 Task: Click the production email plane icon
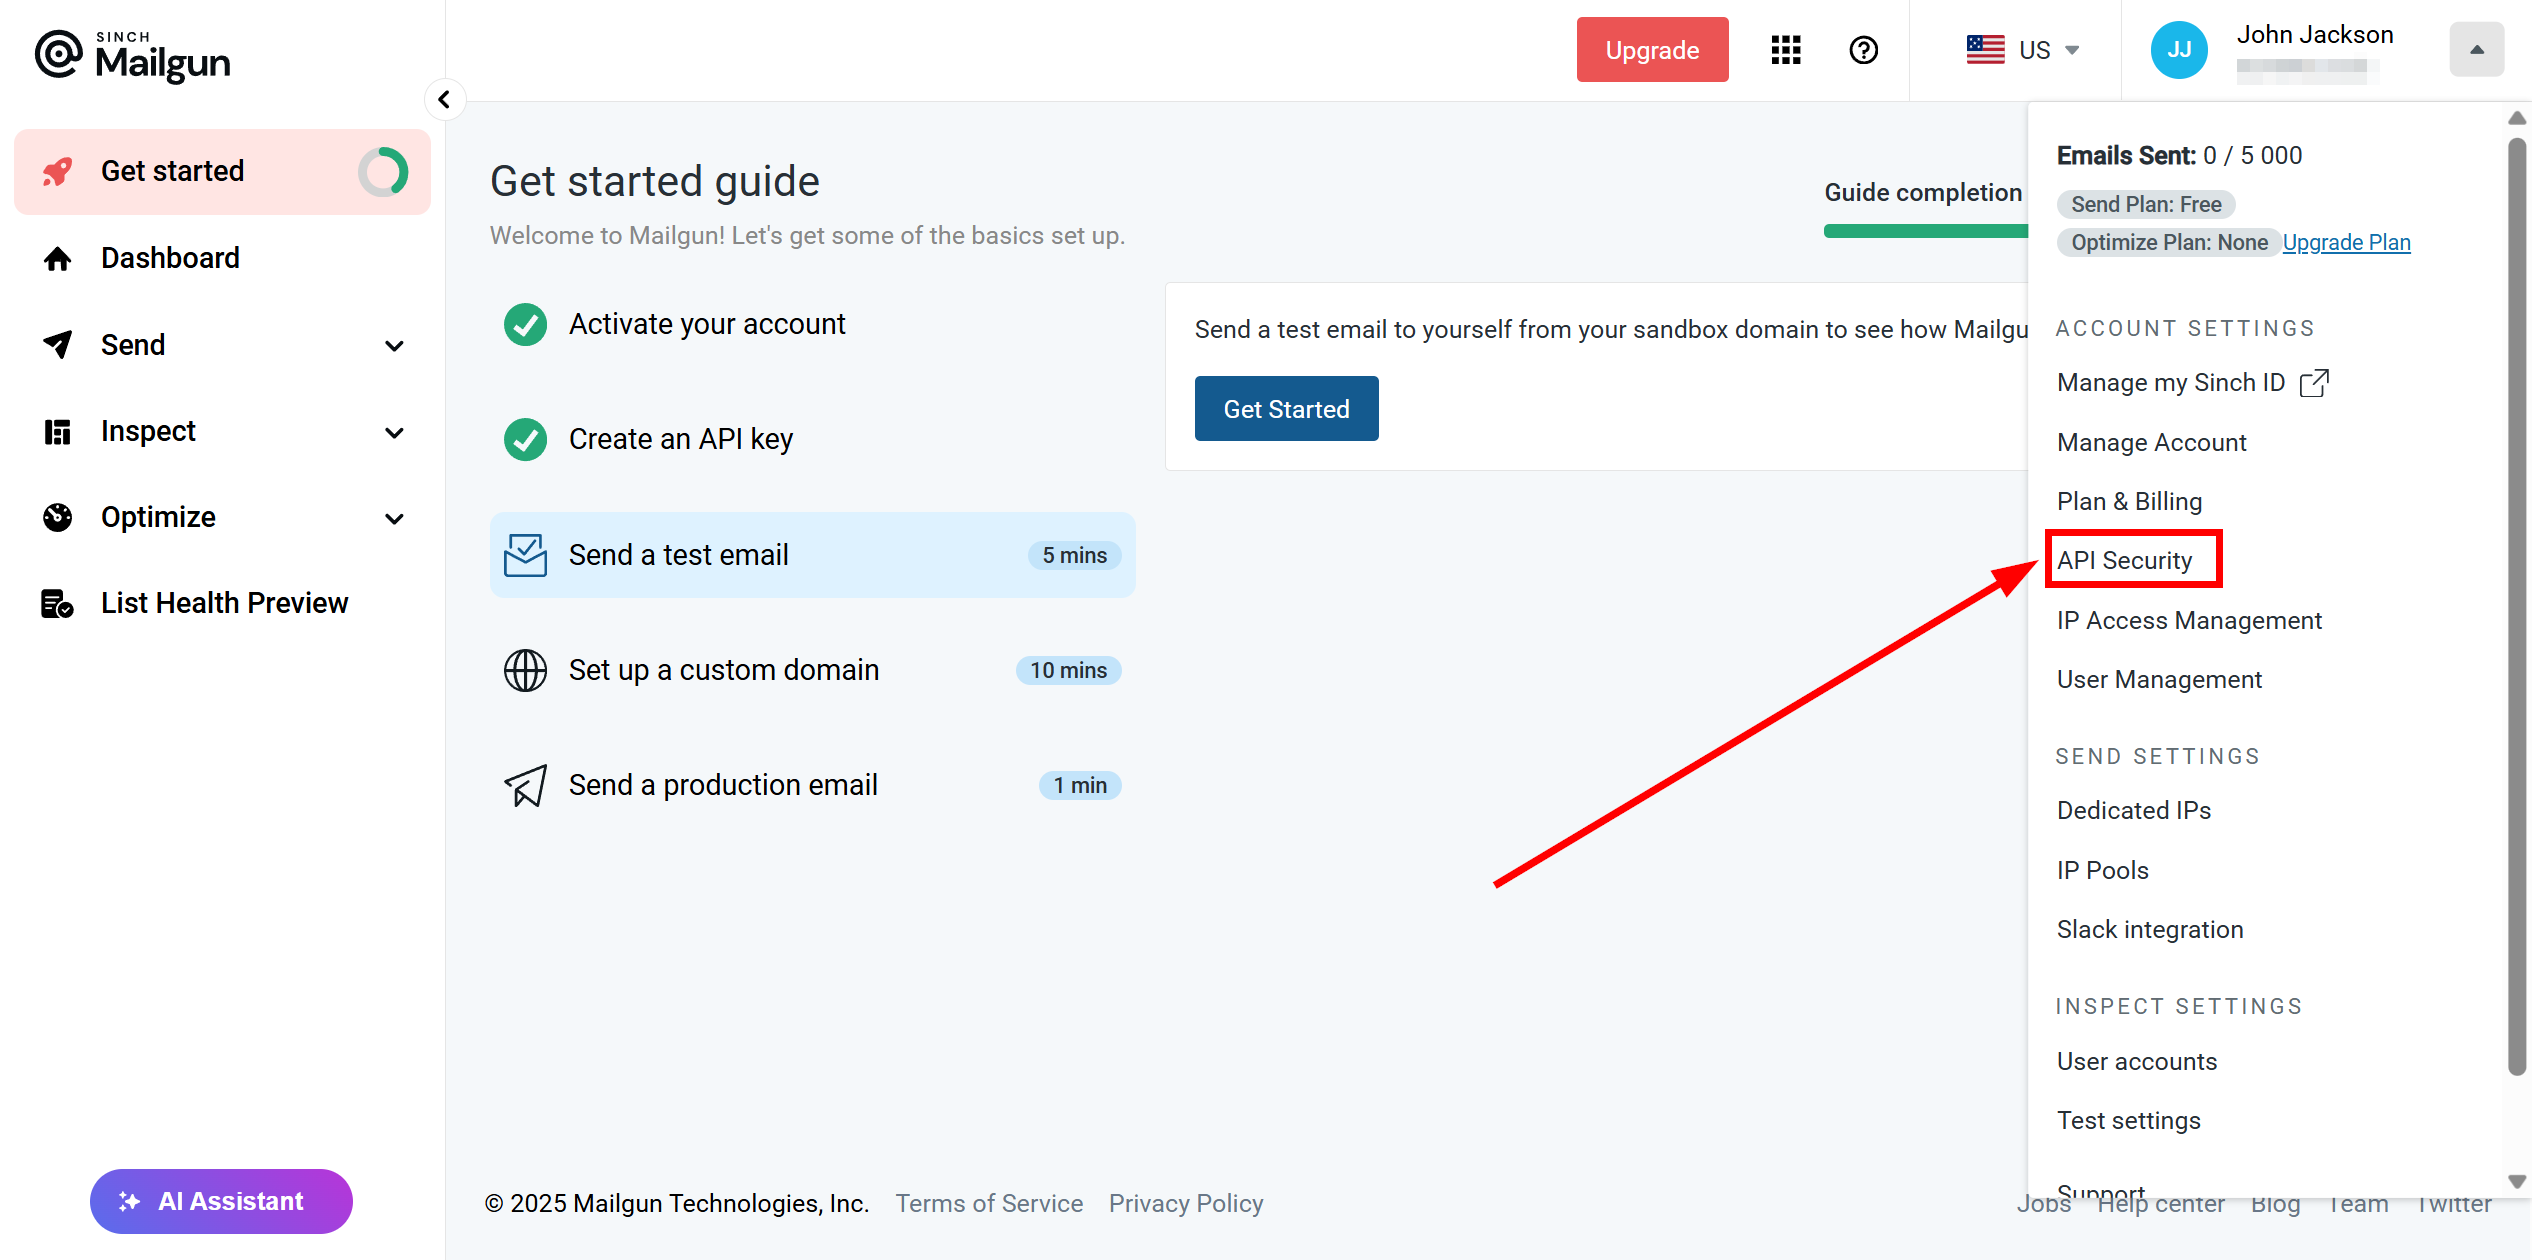[525, 786]
